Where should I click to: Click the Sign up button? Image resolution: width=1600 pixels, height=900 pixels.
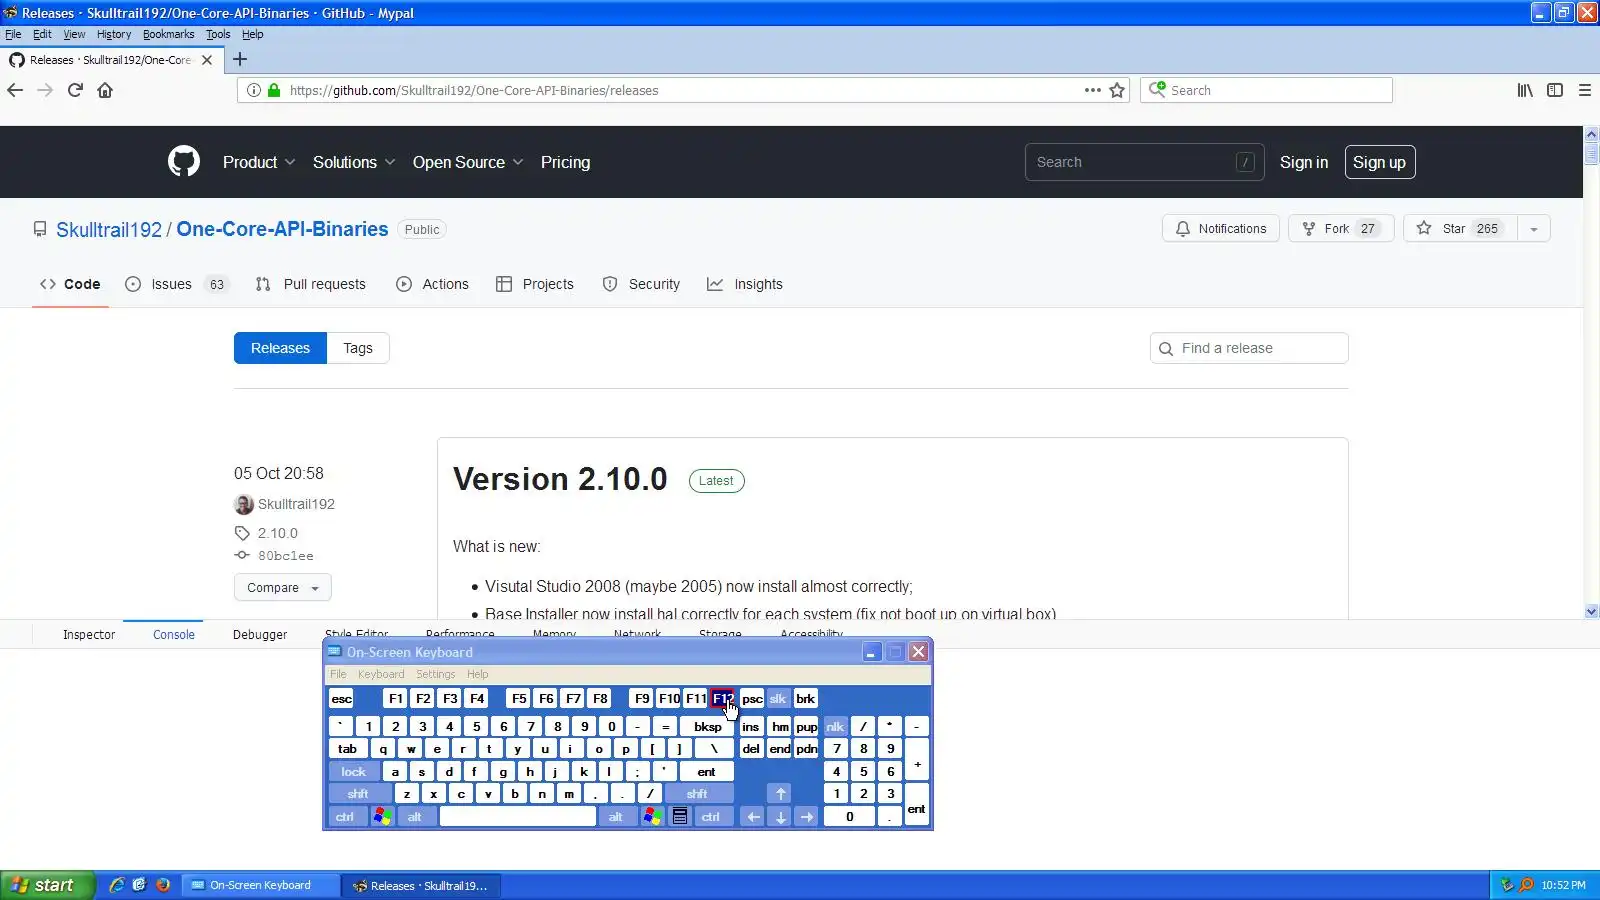click(1380, 162)
